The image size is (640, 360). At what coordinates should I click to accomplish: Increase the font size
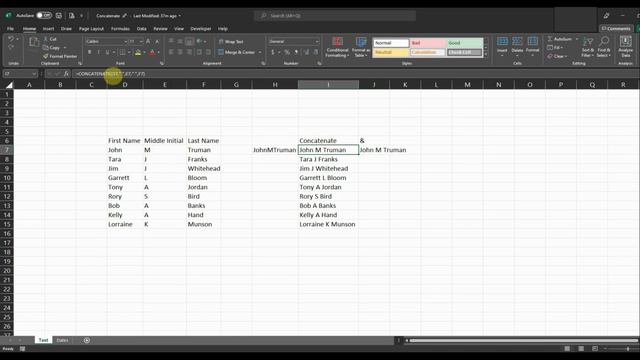(148, 41)
